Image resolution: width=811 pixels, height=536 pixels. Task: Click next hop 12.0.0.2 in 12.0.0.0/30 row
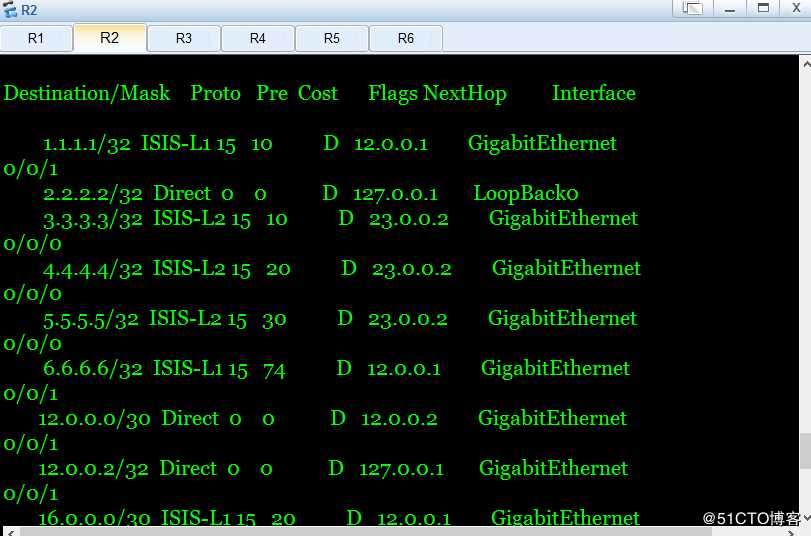(x=399, y=419)
